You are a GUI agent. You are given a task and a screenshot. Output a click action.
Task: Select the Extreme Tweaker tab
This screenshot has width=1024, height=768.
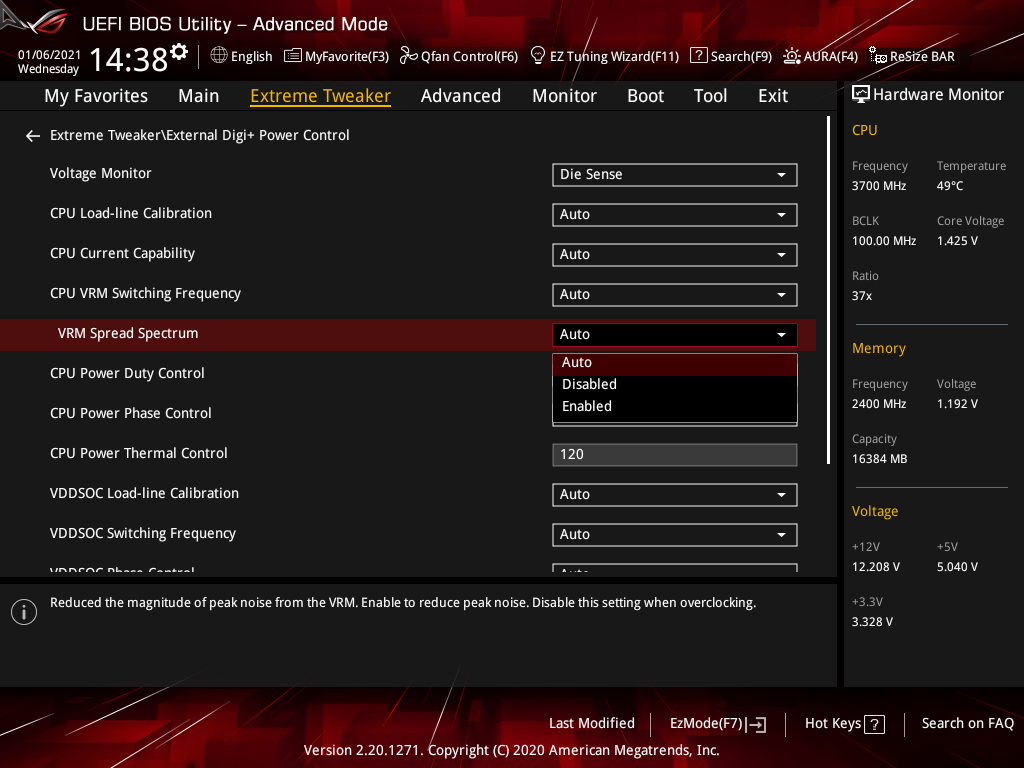[x=321, y=96]
